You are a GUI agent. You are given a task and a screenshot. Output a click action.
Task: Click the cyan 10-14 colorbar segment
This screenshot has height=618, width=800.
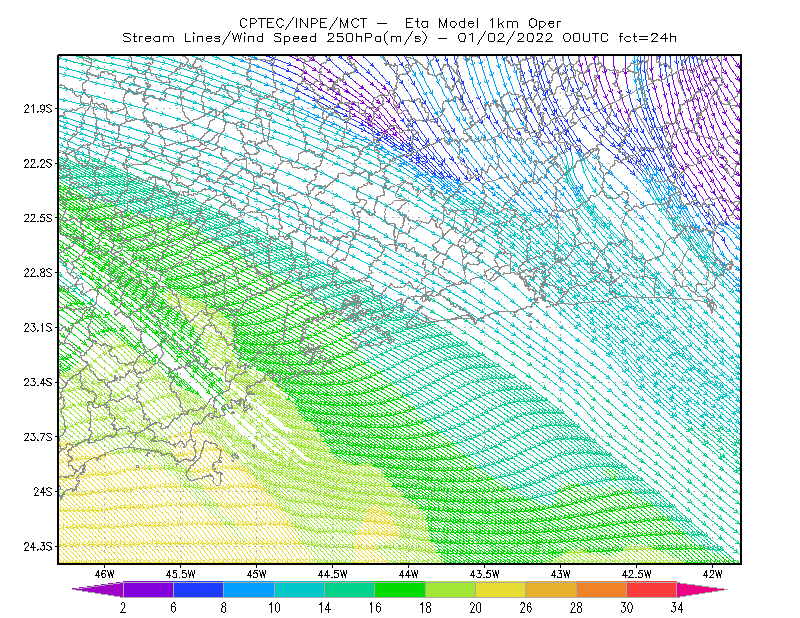[299, 589]
